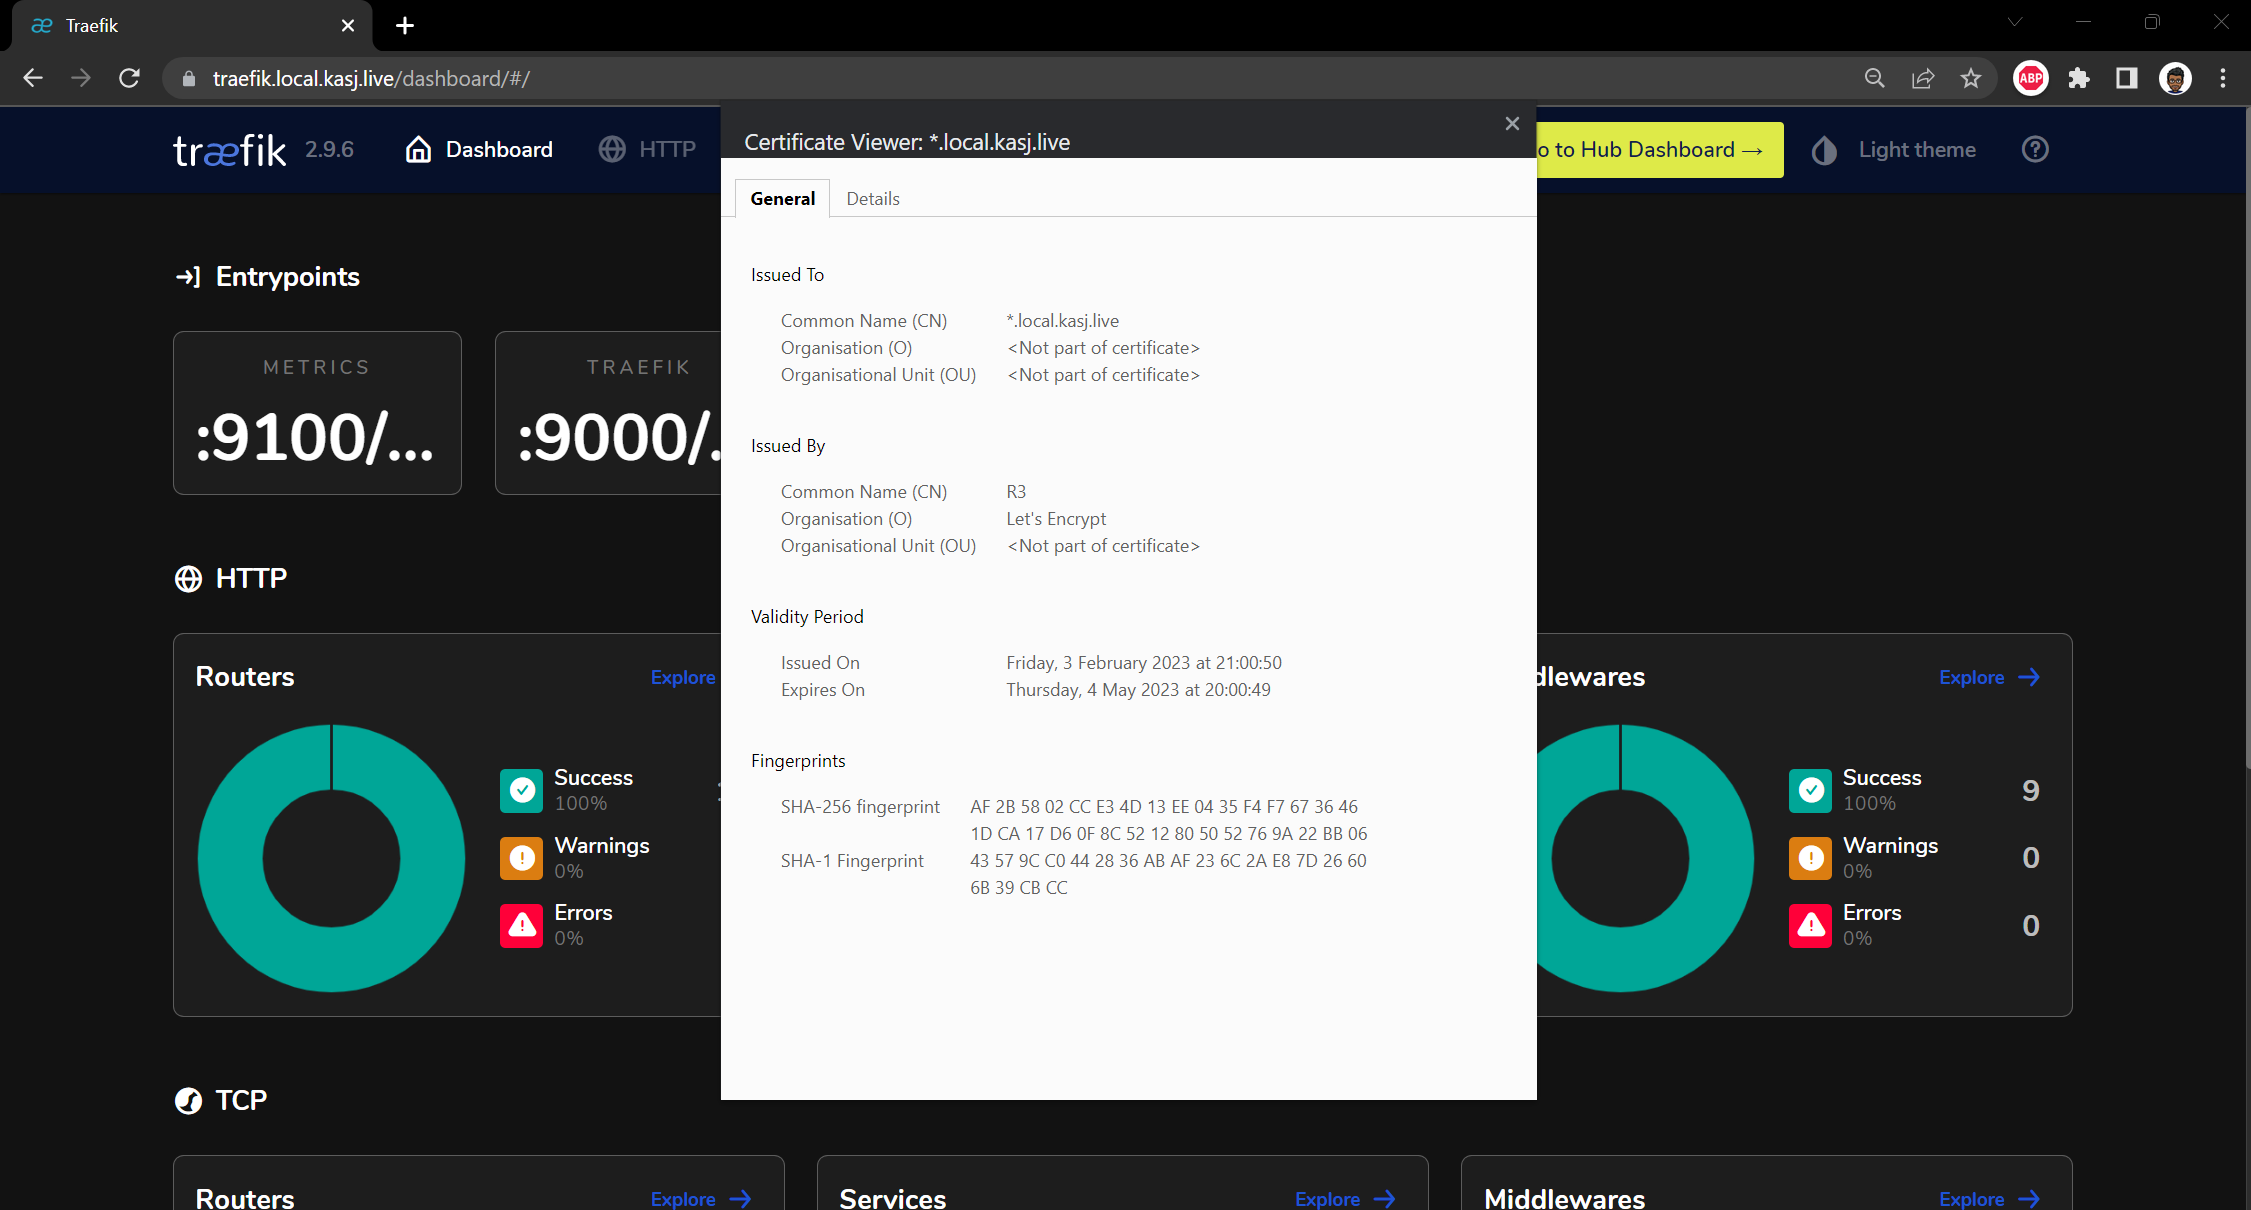The width and height of the screenshot is (2251, 1210).
Task: Close the Certificate Viewer dialog
Action: pos(1511,123)
